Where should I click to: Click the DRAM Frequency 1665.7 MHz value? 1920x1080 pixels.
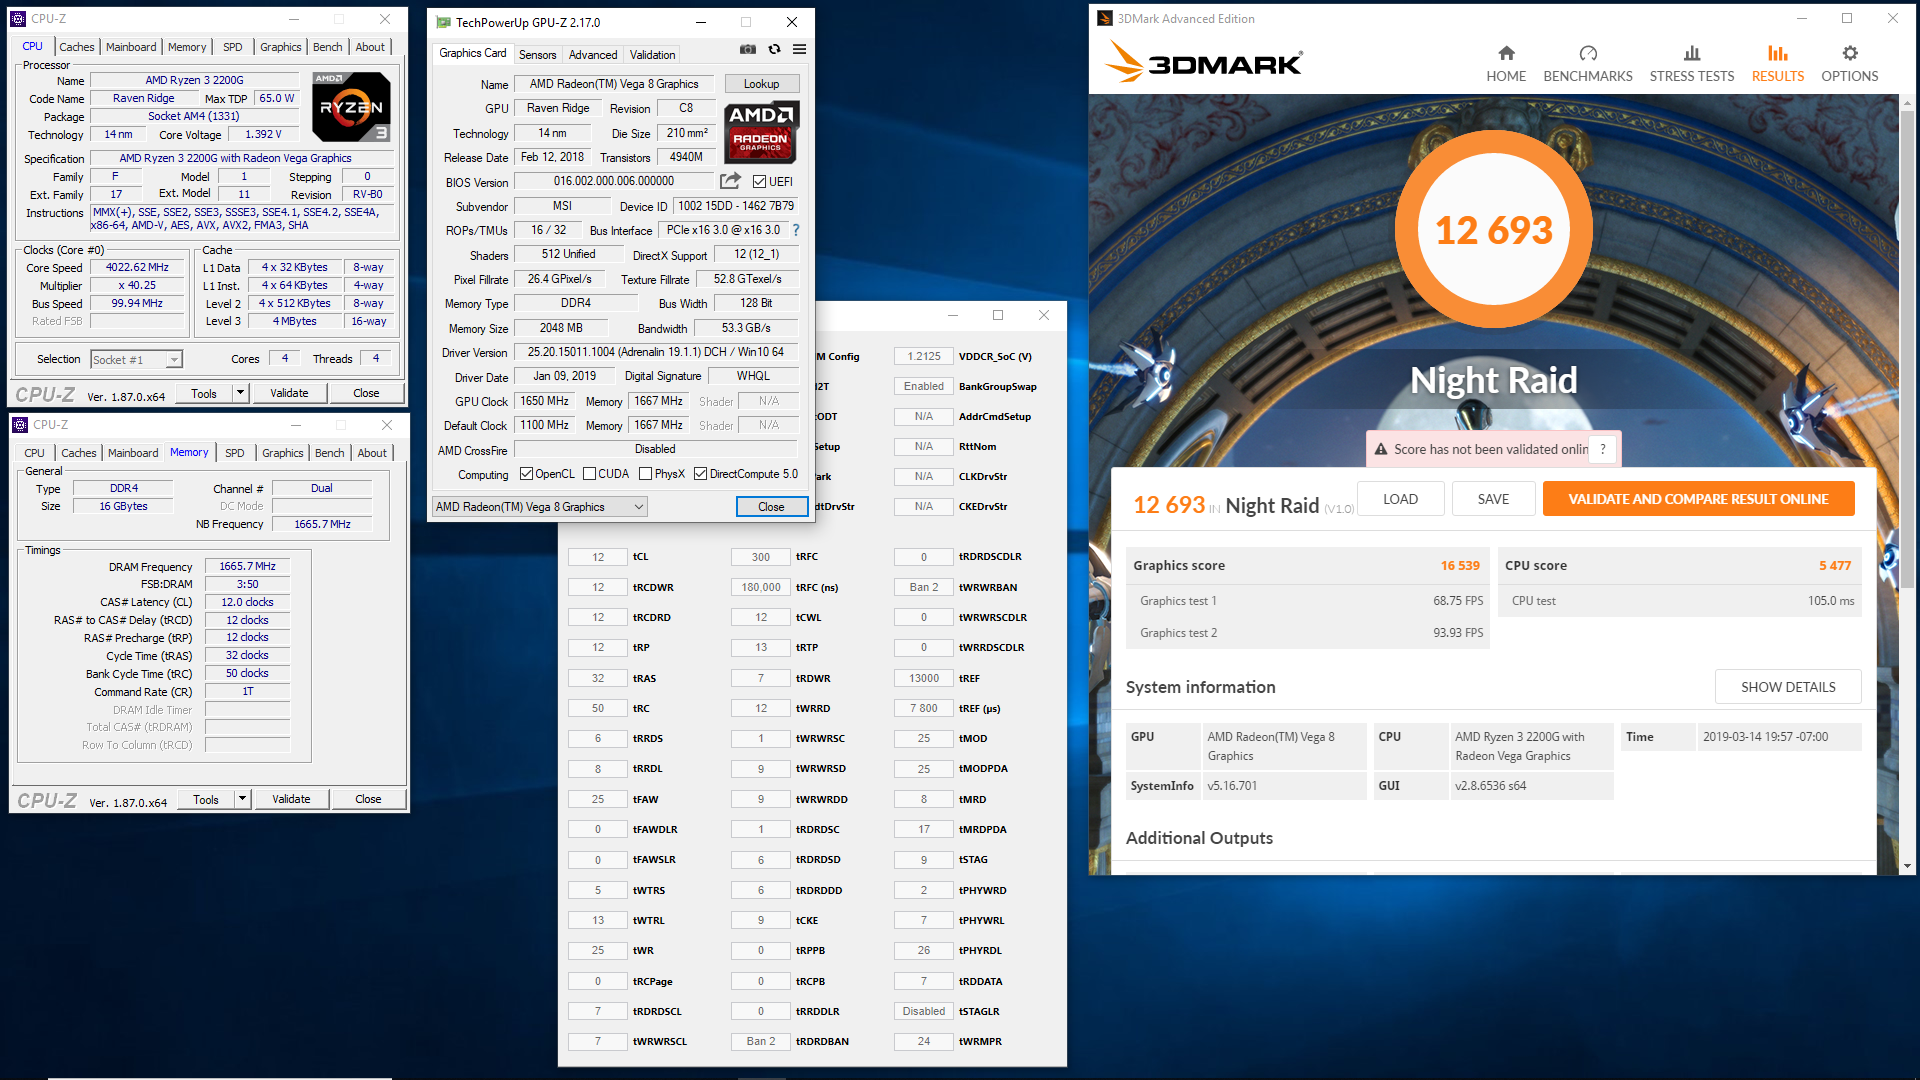(247, 566)
